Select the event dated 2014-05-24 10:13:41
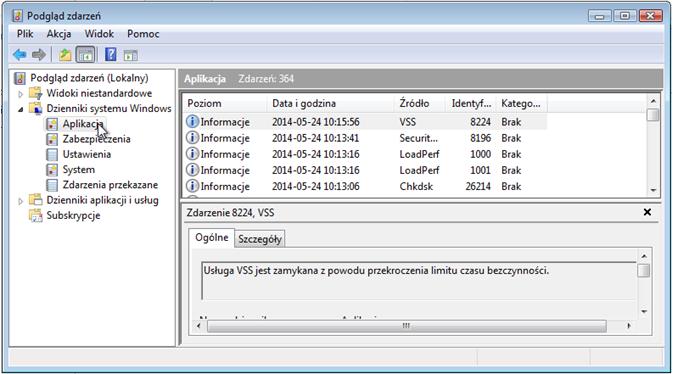 pos(366,138)
